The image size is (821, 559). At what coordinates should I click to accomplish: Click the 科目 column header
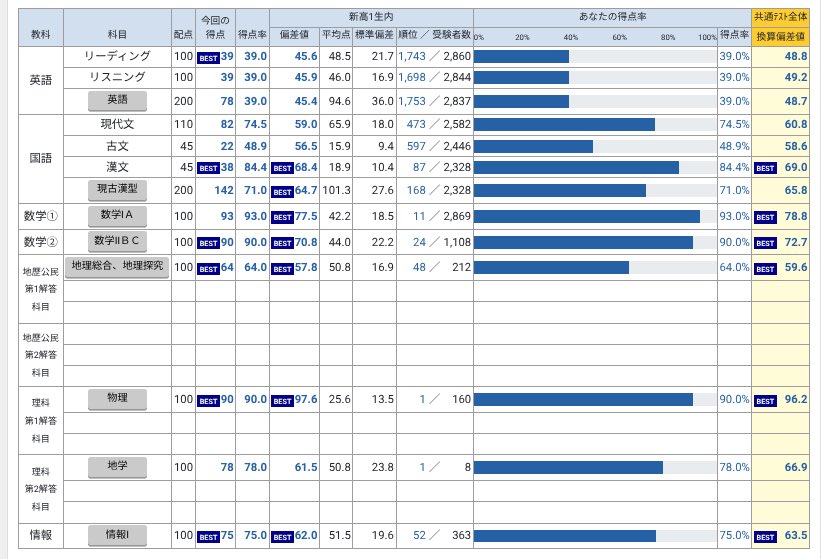(x=117, y=27)
